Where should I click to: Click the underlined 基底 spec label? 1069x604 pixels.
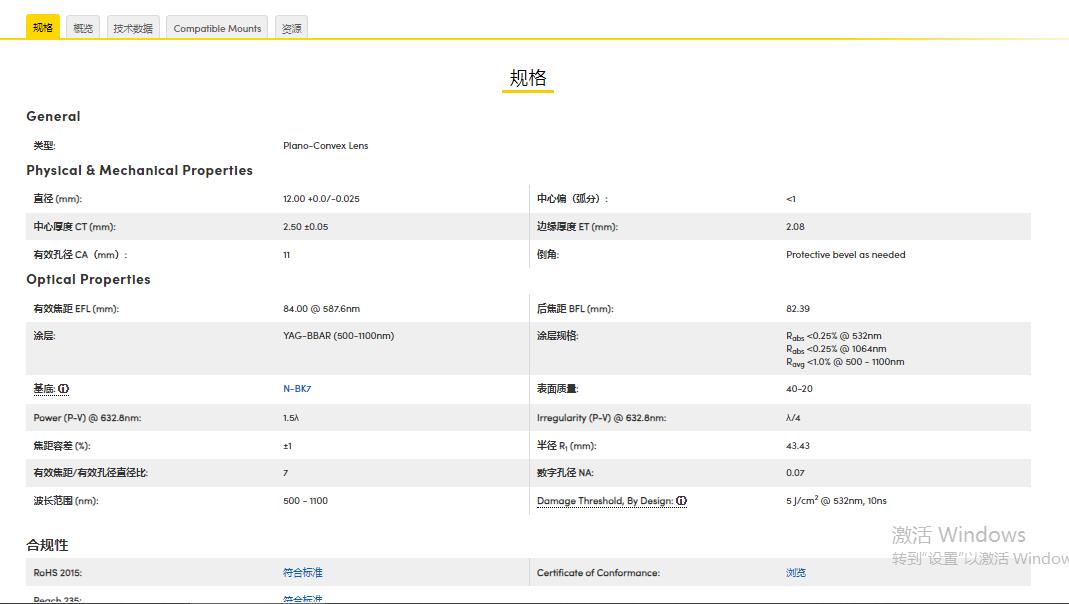tap(45, 388)
